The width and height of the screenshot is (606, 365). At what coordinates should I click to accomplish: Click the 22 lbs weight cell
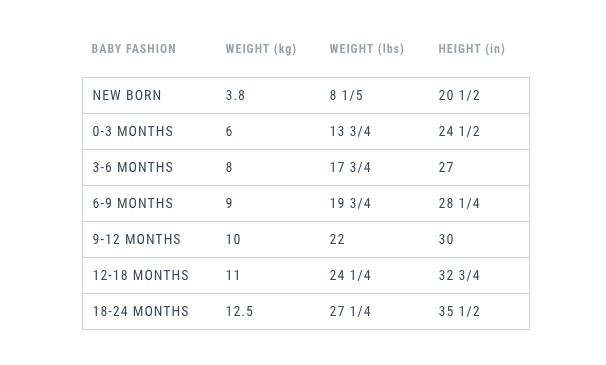click(337, 239)
